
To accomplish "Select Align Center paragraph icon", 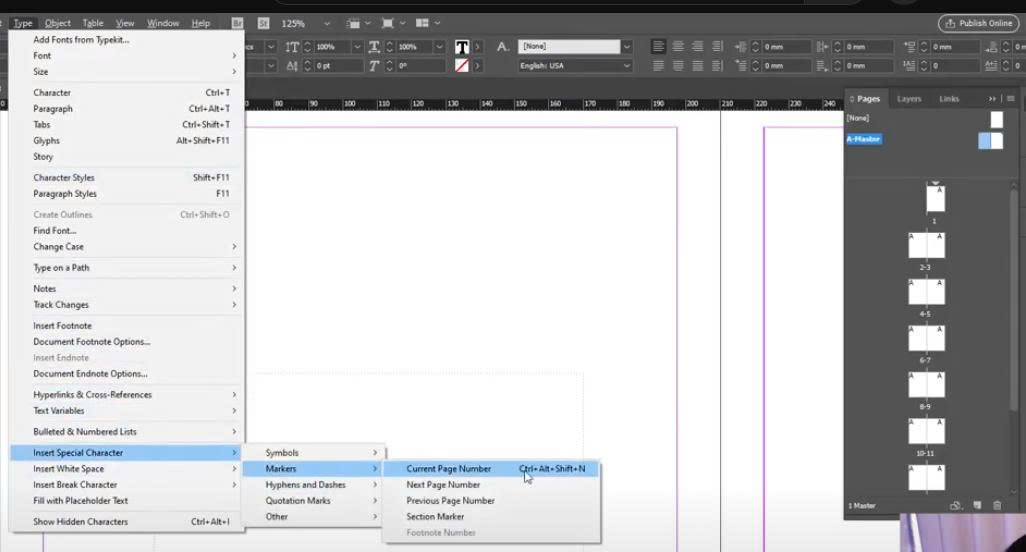I will pos(678,46).
